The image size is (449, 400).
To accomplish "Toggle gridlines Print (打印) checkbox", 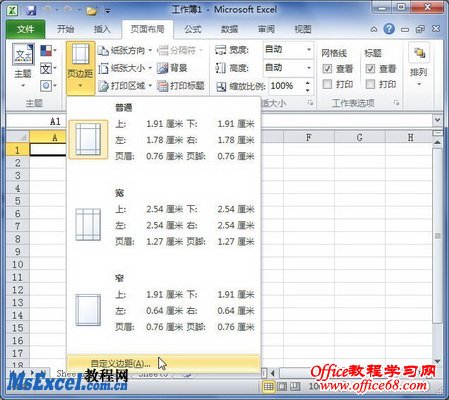I will [x=327, y=84].
